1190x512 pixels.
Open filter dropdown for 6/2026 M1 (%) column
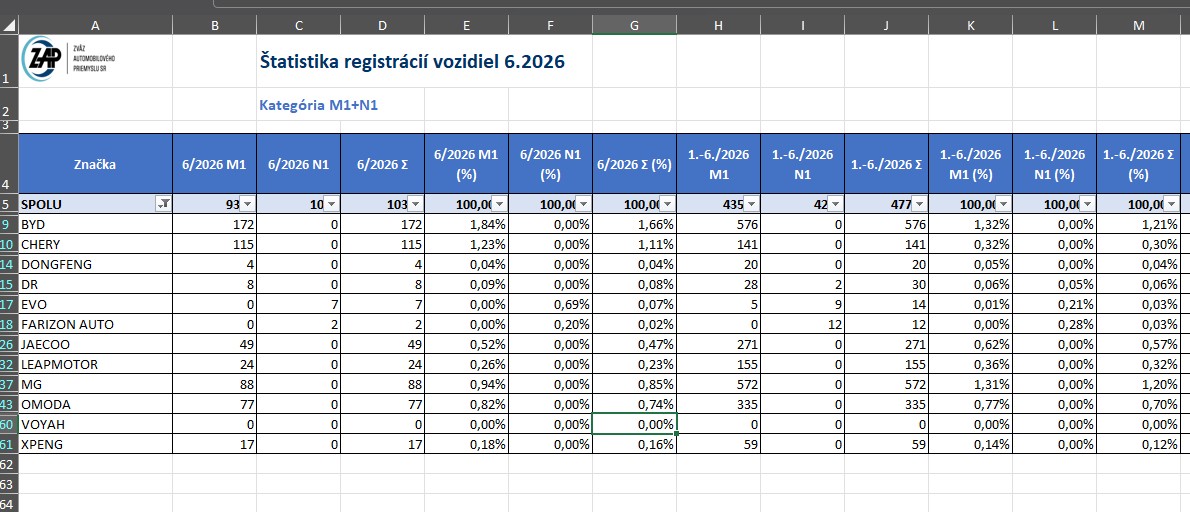(x=499, y=204)
